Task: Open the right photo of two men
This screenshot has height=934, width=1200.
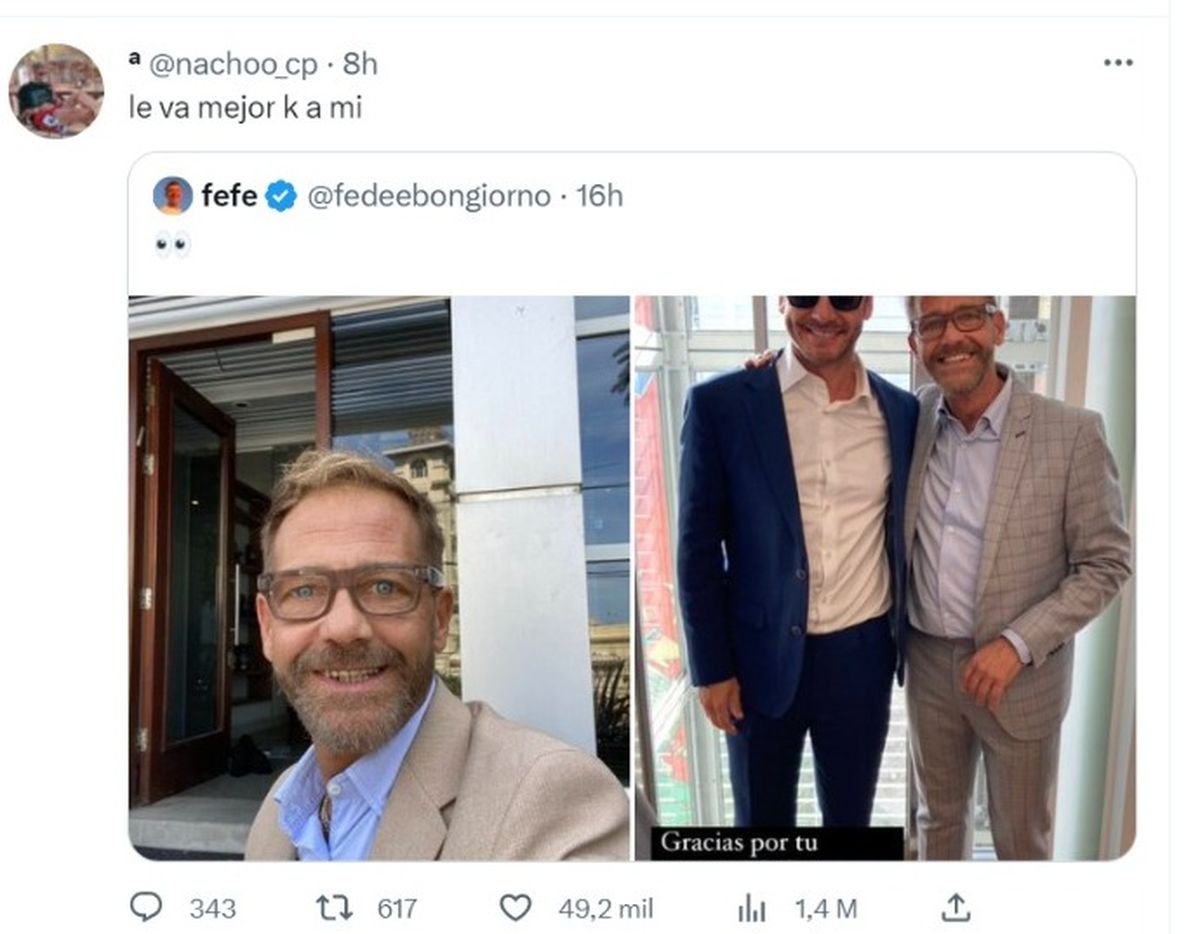Action: (x=885, y=577)
